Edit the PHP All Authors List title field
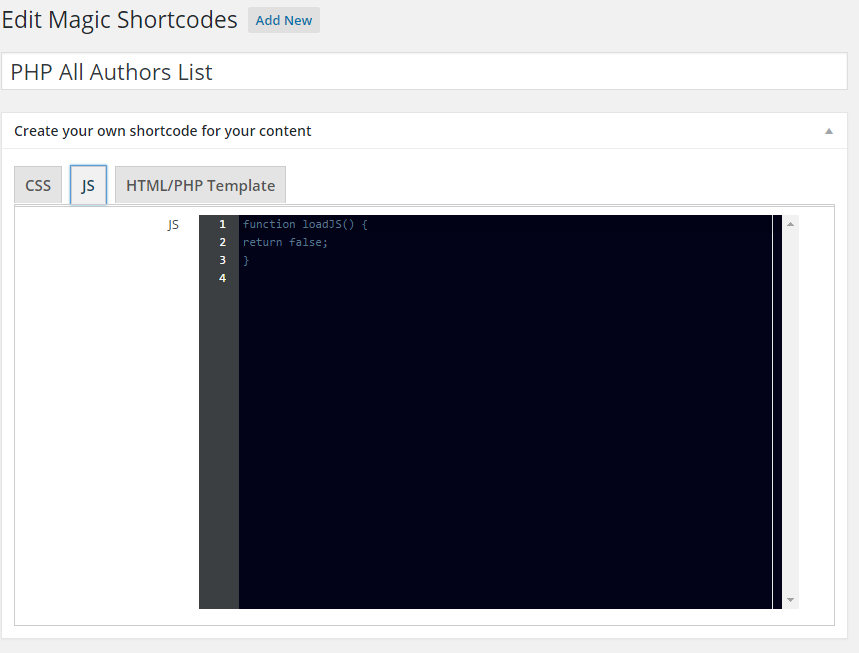Viewport: 859px width, 653px height. point(425,72)
